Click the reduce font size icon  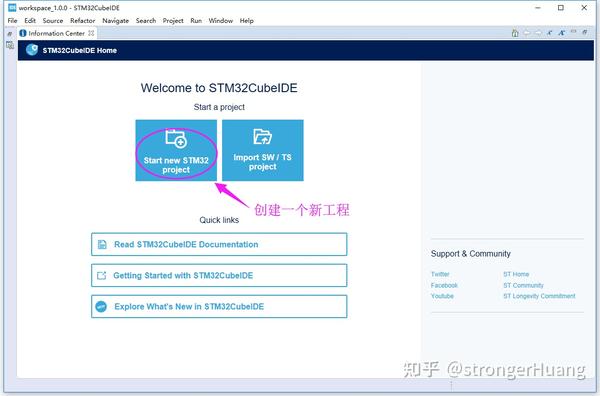550,33
